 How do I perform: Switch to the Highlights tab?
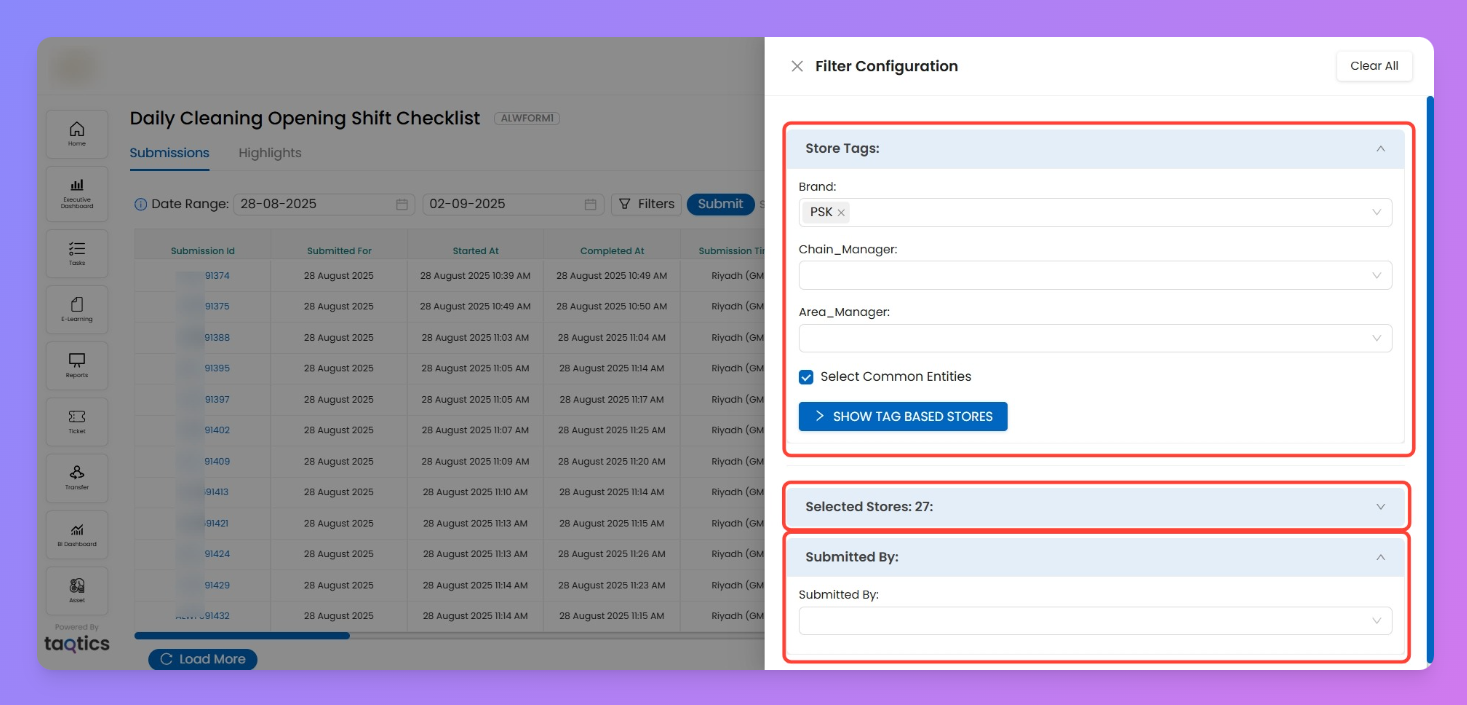[x=270, y=153]
